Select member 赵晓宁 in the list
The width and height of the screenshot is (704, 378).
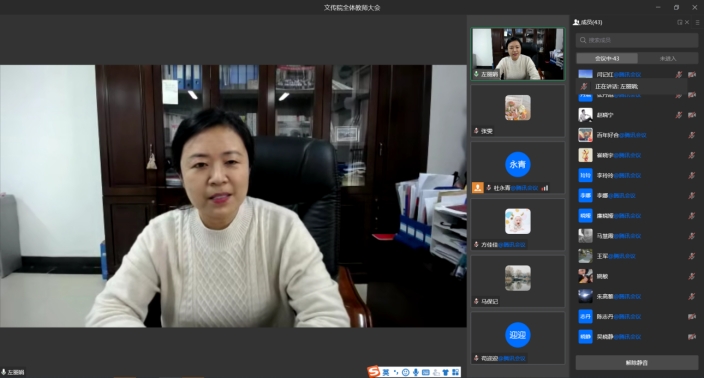(x=637, y=115)
